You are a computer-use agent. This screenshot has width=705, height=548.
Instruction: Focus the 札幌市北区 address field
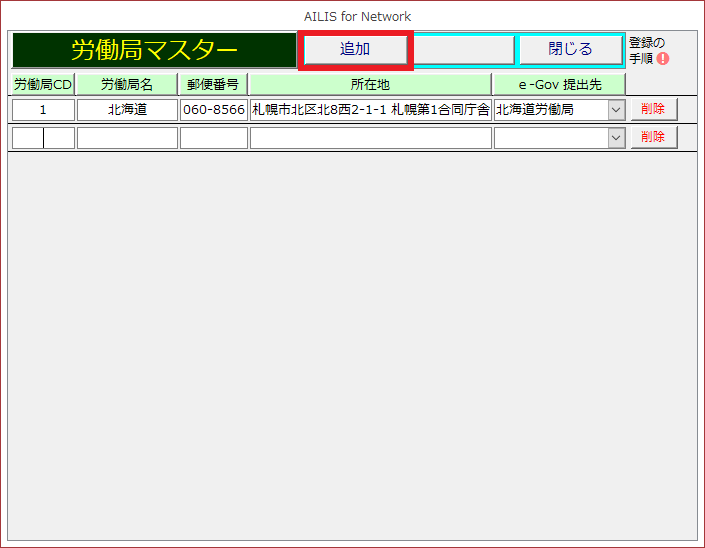370,110
